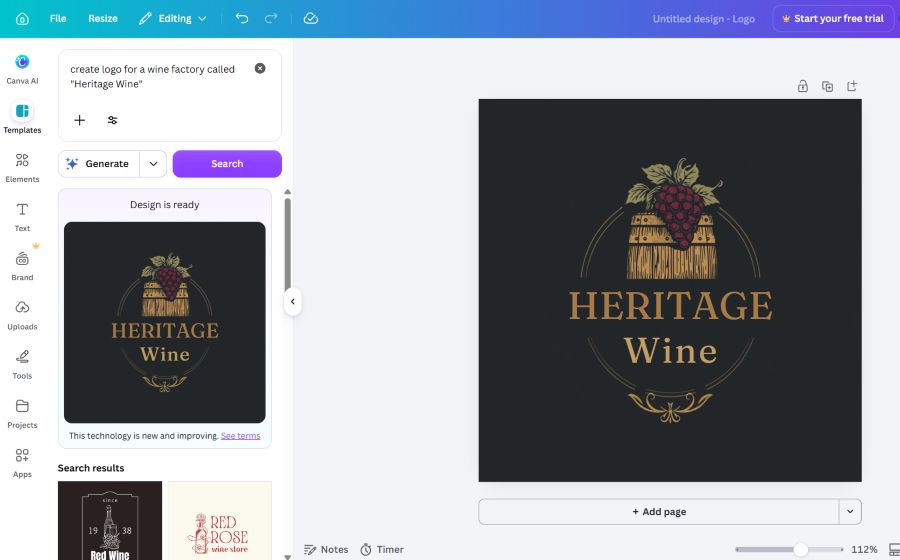Open the Text tab

(22, 216)
